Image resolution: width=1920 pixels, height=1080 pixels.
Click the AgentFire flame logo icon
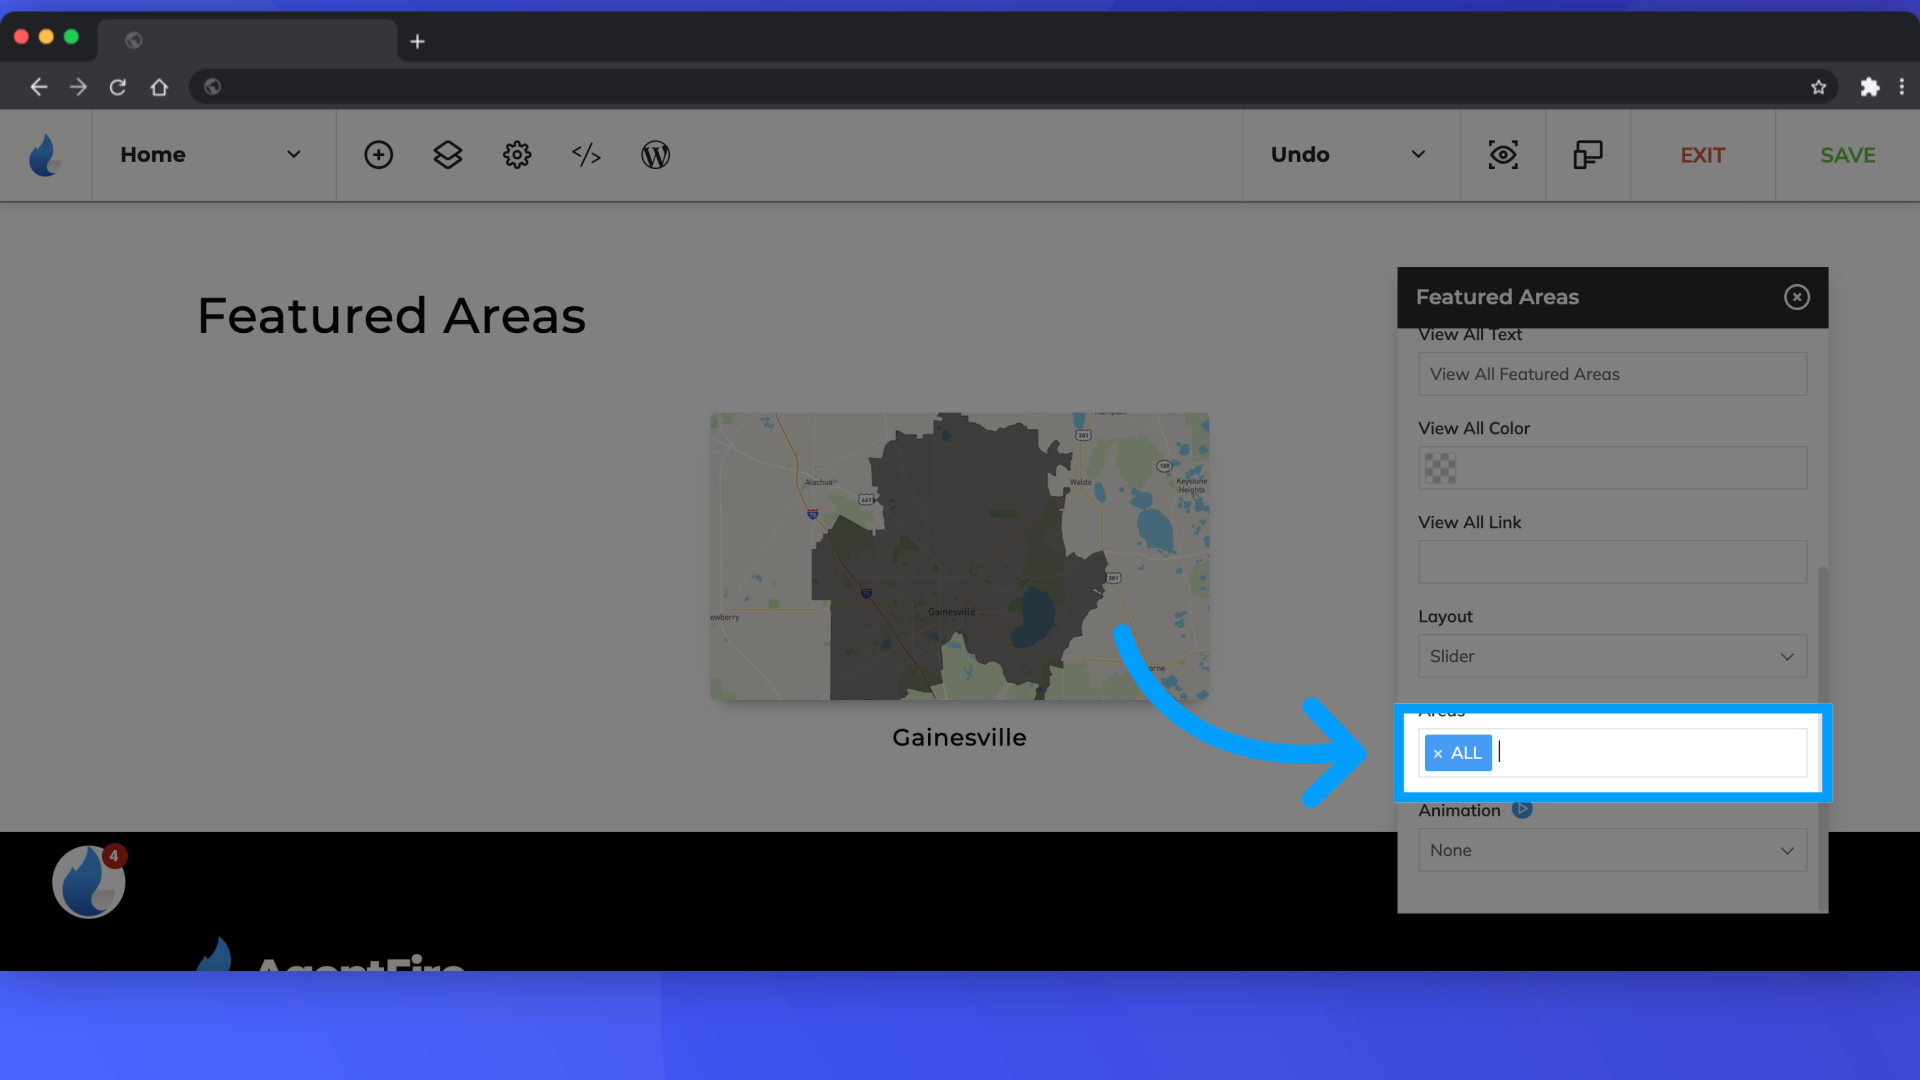pos(45,156)
